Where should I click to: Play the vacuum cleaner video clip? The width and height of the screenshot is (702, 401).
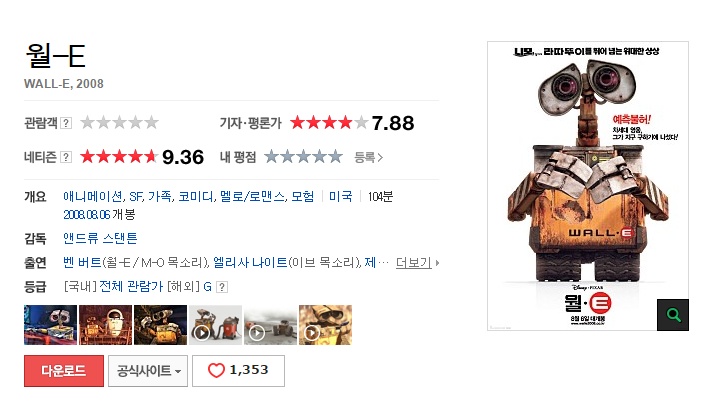(x=215, y=325)
